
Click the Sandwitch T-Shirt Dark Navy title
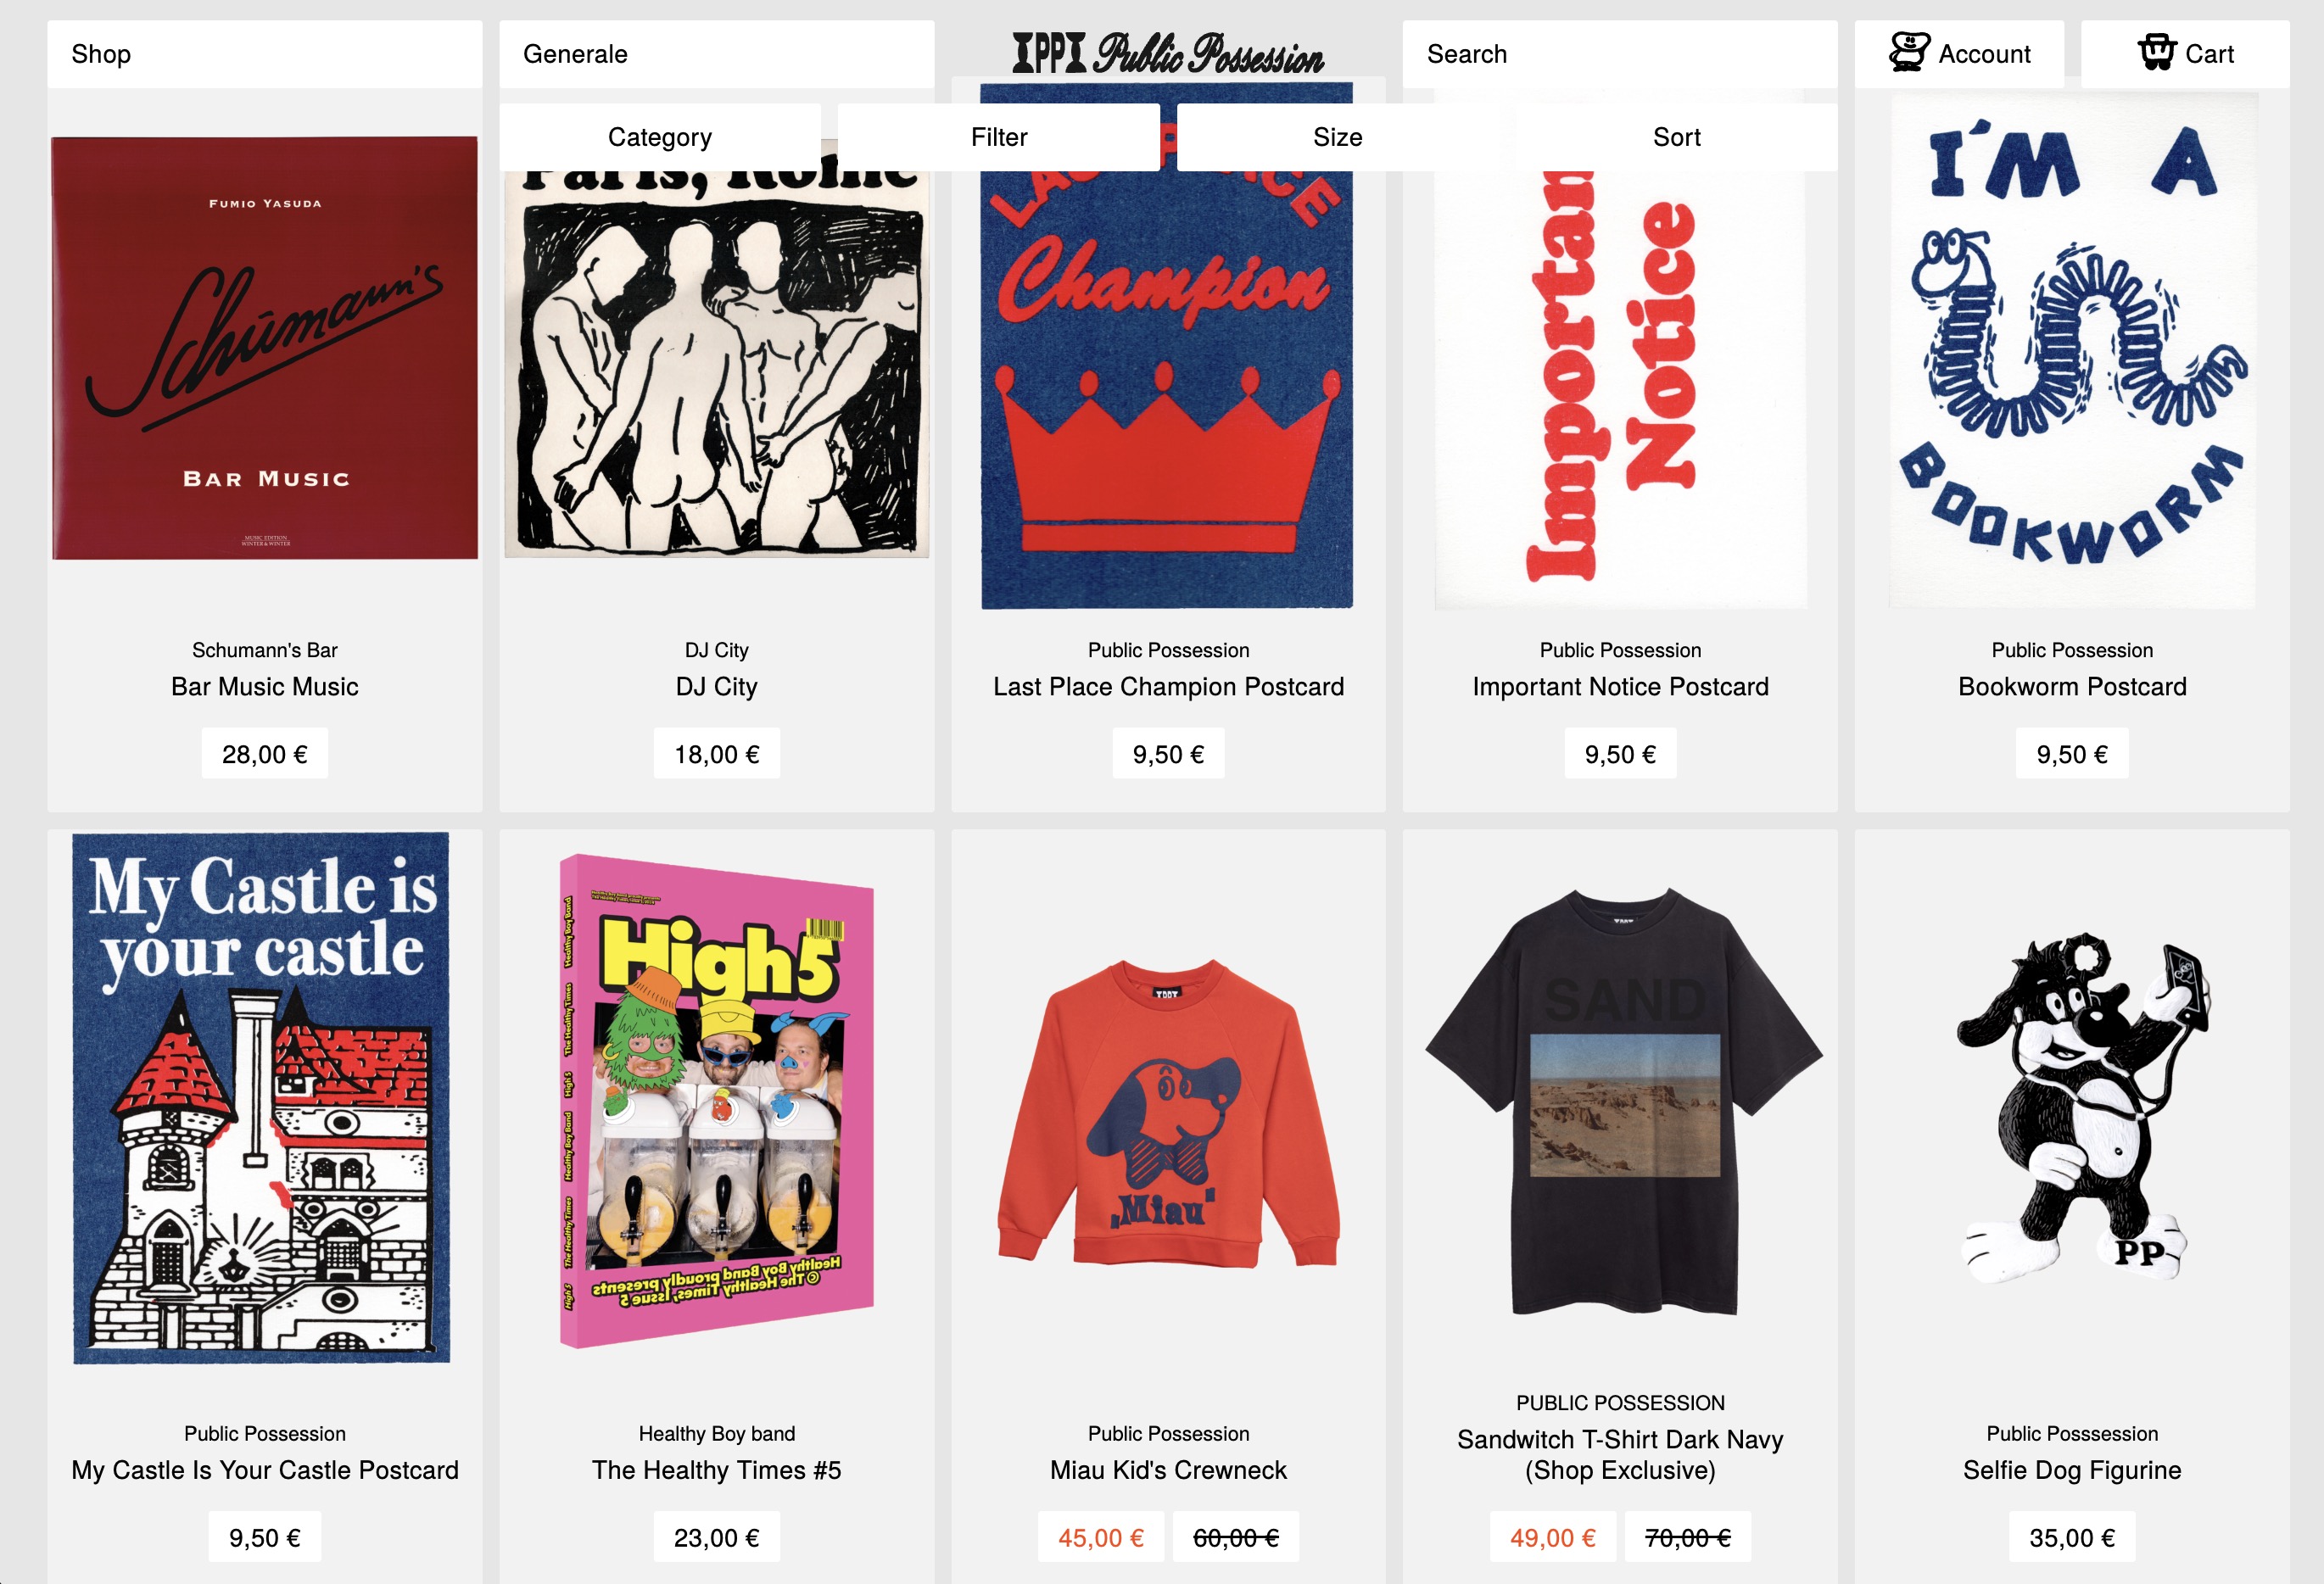[1620, 1455]
